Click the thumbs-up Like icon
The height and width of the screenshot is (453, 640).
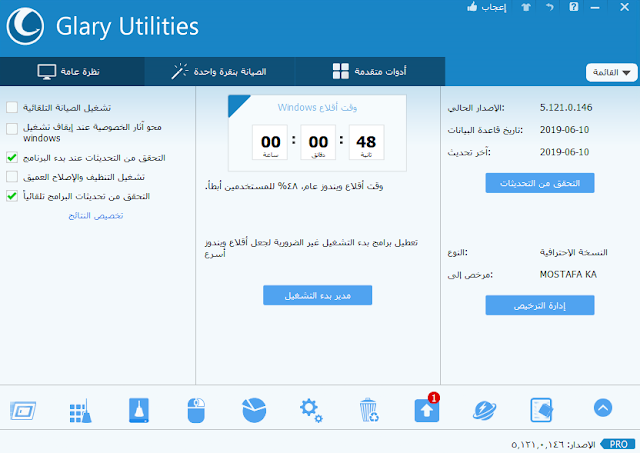tap(472, 7)
